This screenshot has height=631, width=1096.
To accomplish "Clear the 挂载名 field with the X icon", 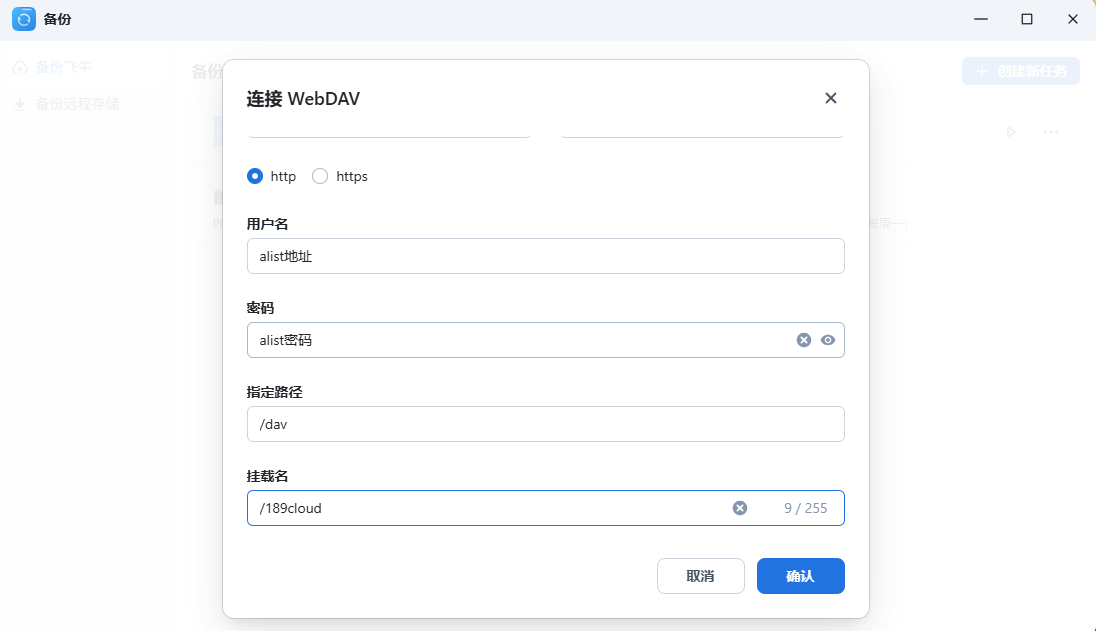I will pos(740,508).
